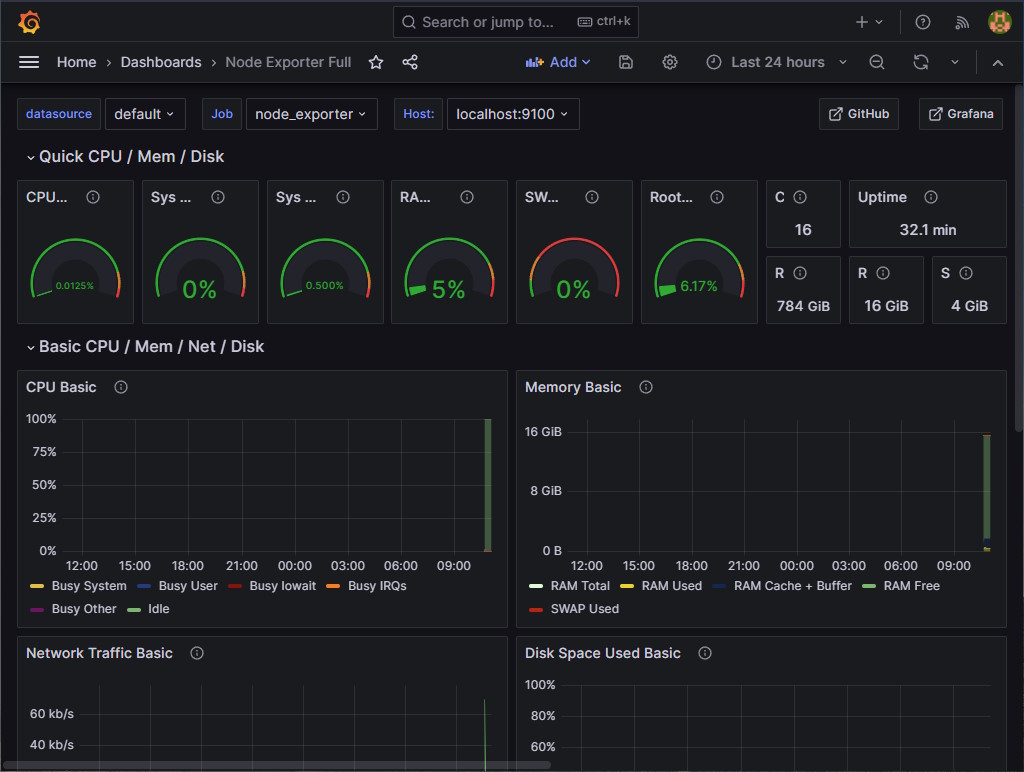Viewport: 1024px width, 772px height.
Task: Click the Grafana button next to GitHub
Action: (x=960, y=113)
